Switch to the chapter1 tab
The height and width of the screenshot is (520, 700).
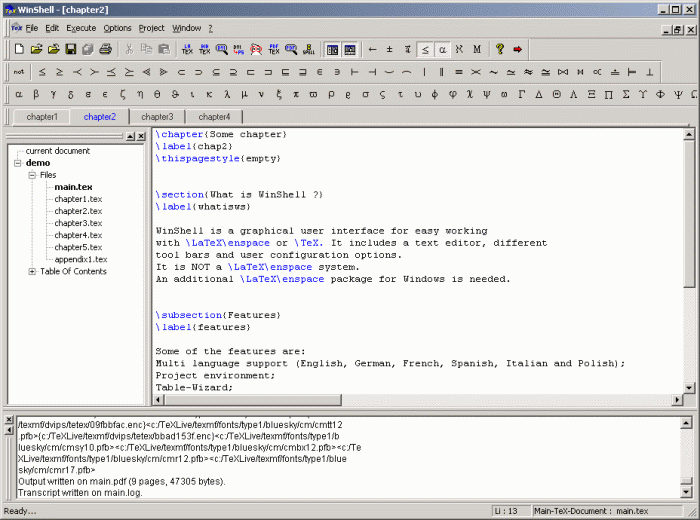[x=42, y=117]
